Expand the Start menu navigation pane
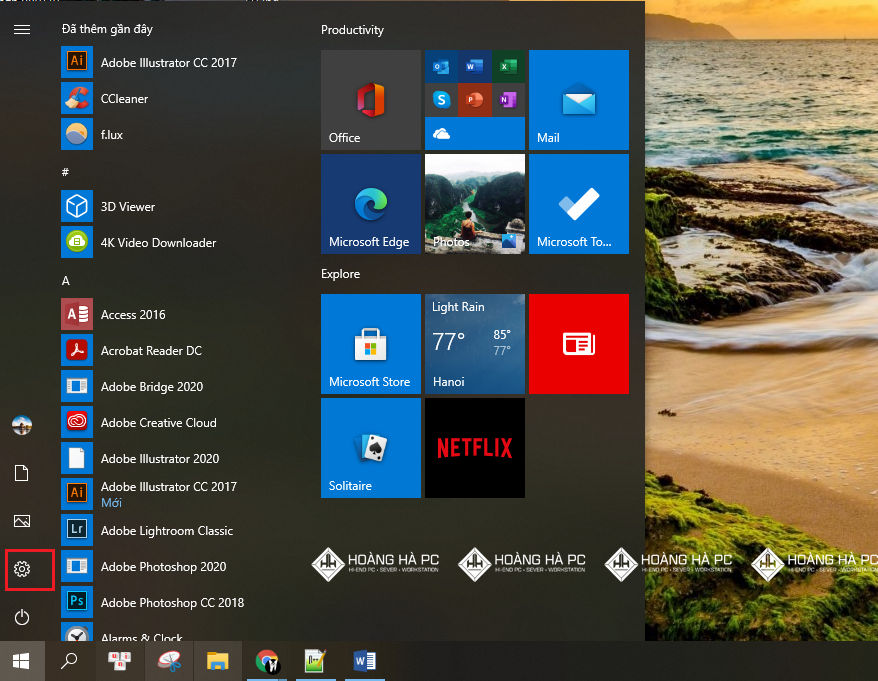This screenshot has height=681, width=878. 21,28
